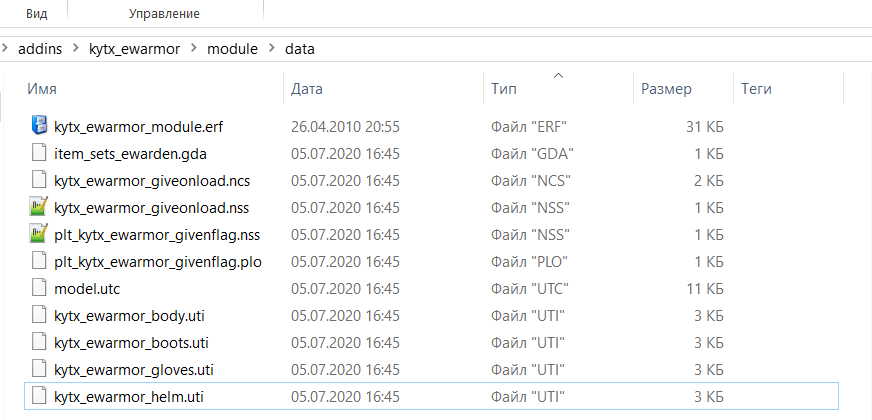Image resolution: width=872 pixels, height=420 pixels.
Task: Expand the chevron between module and data
Action: tap(272, 48)
